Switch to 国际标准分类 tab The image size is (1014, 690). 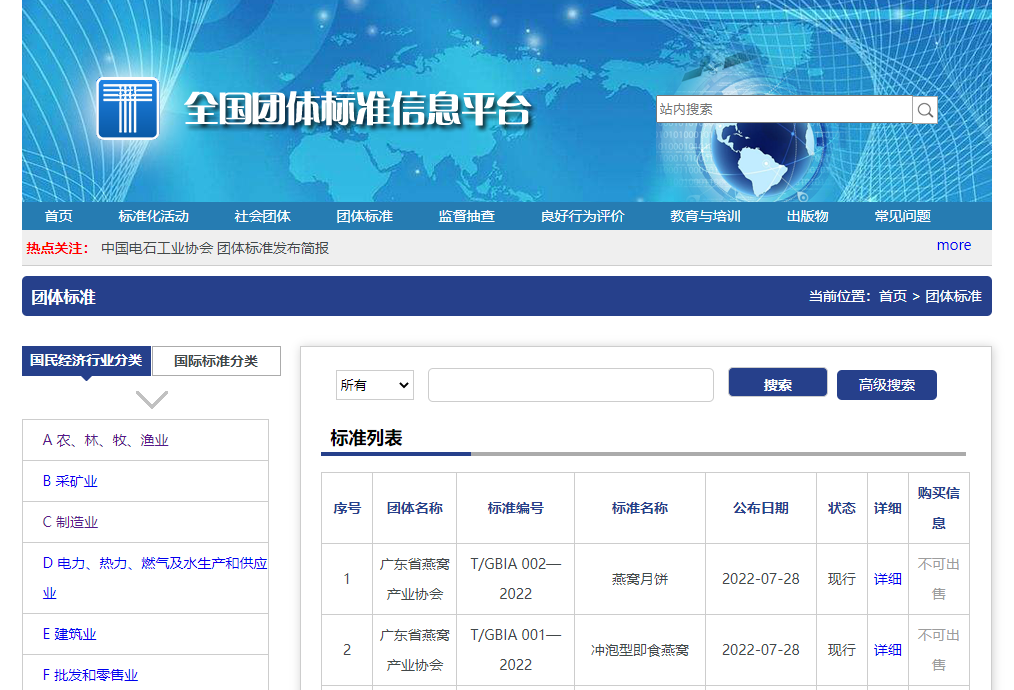(x=216, y=361)
